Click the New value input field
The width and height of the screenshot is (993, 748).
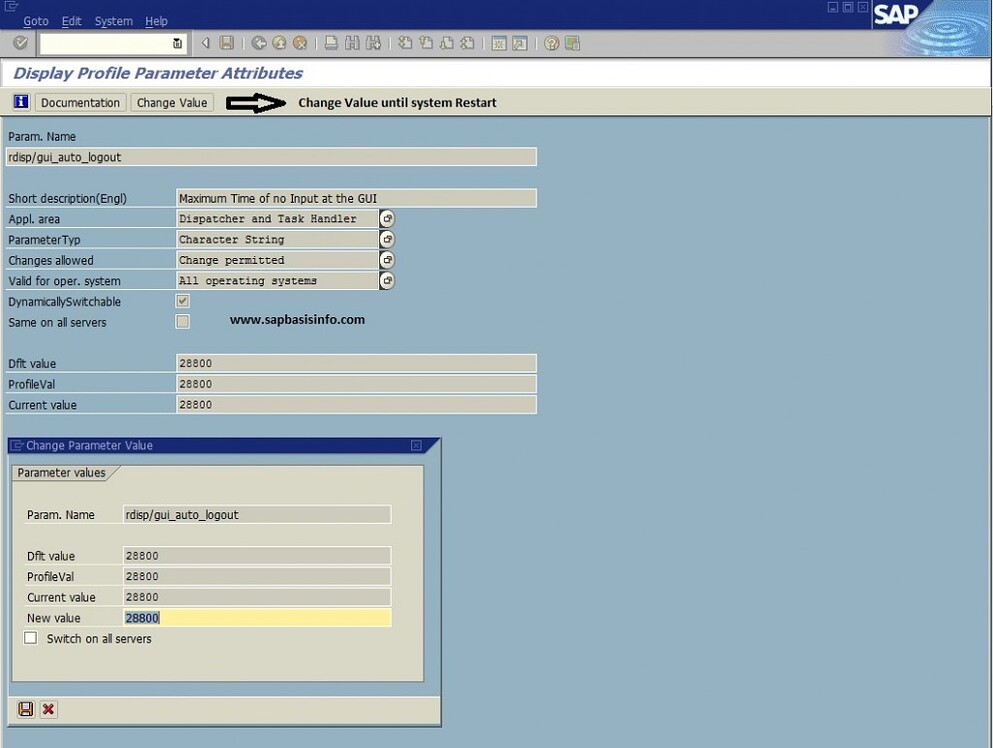pyautogui.click(x=255, y=617)
